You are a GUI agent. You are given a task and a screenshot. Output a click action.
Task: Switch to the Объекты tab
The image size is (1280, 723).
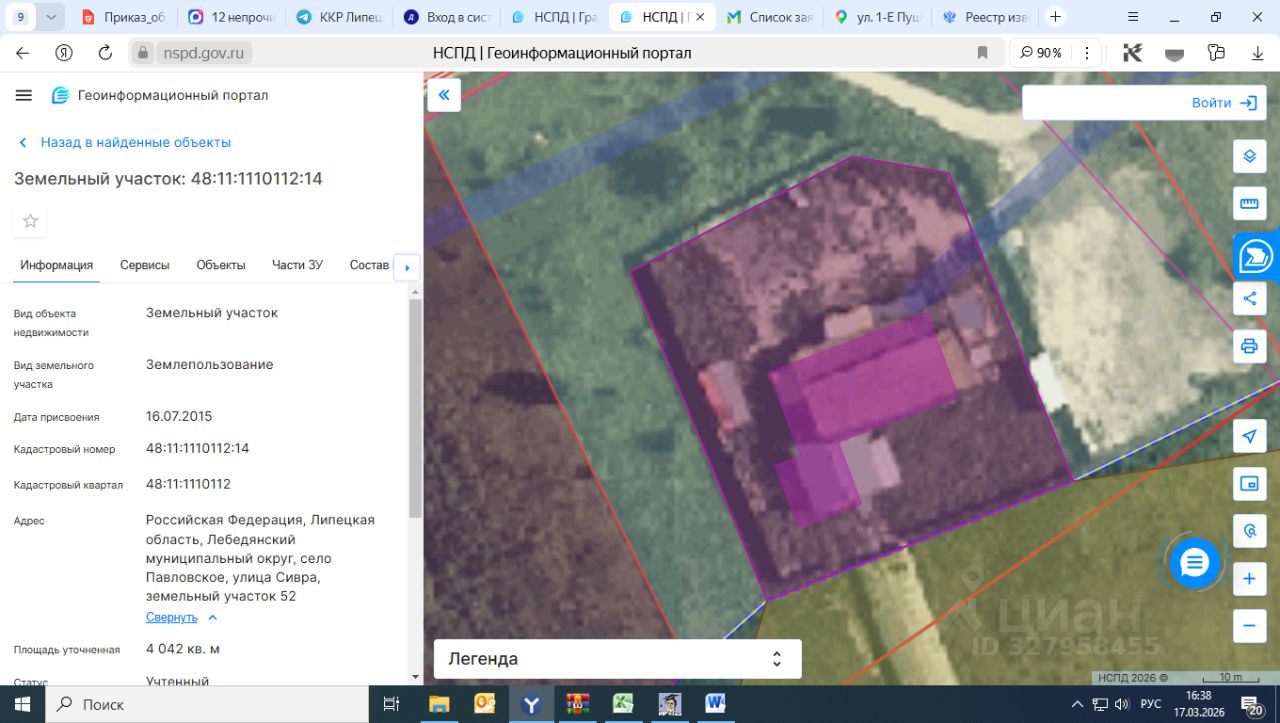pyautogui.click(x=221, y=265)
